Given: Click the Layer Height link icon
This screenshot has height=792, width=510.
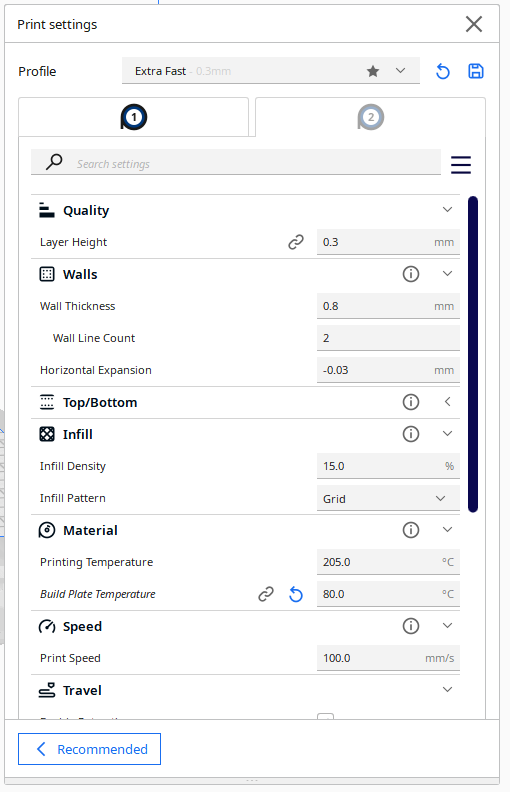Looking at the screenshot, I should tap(296, 242).
